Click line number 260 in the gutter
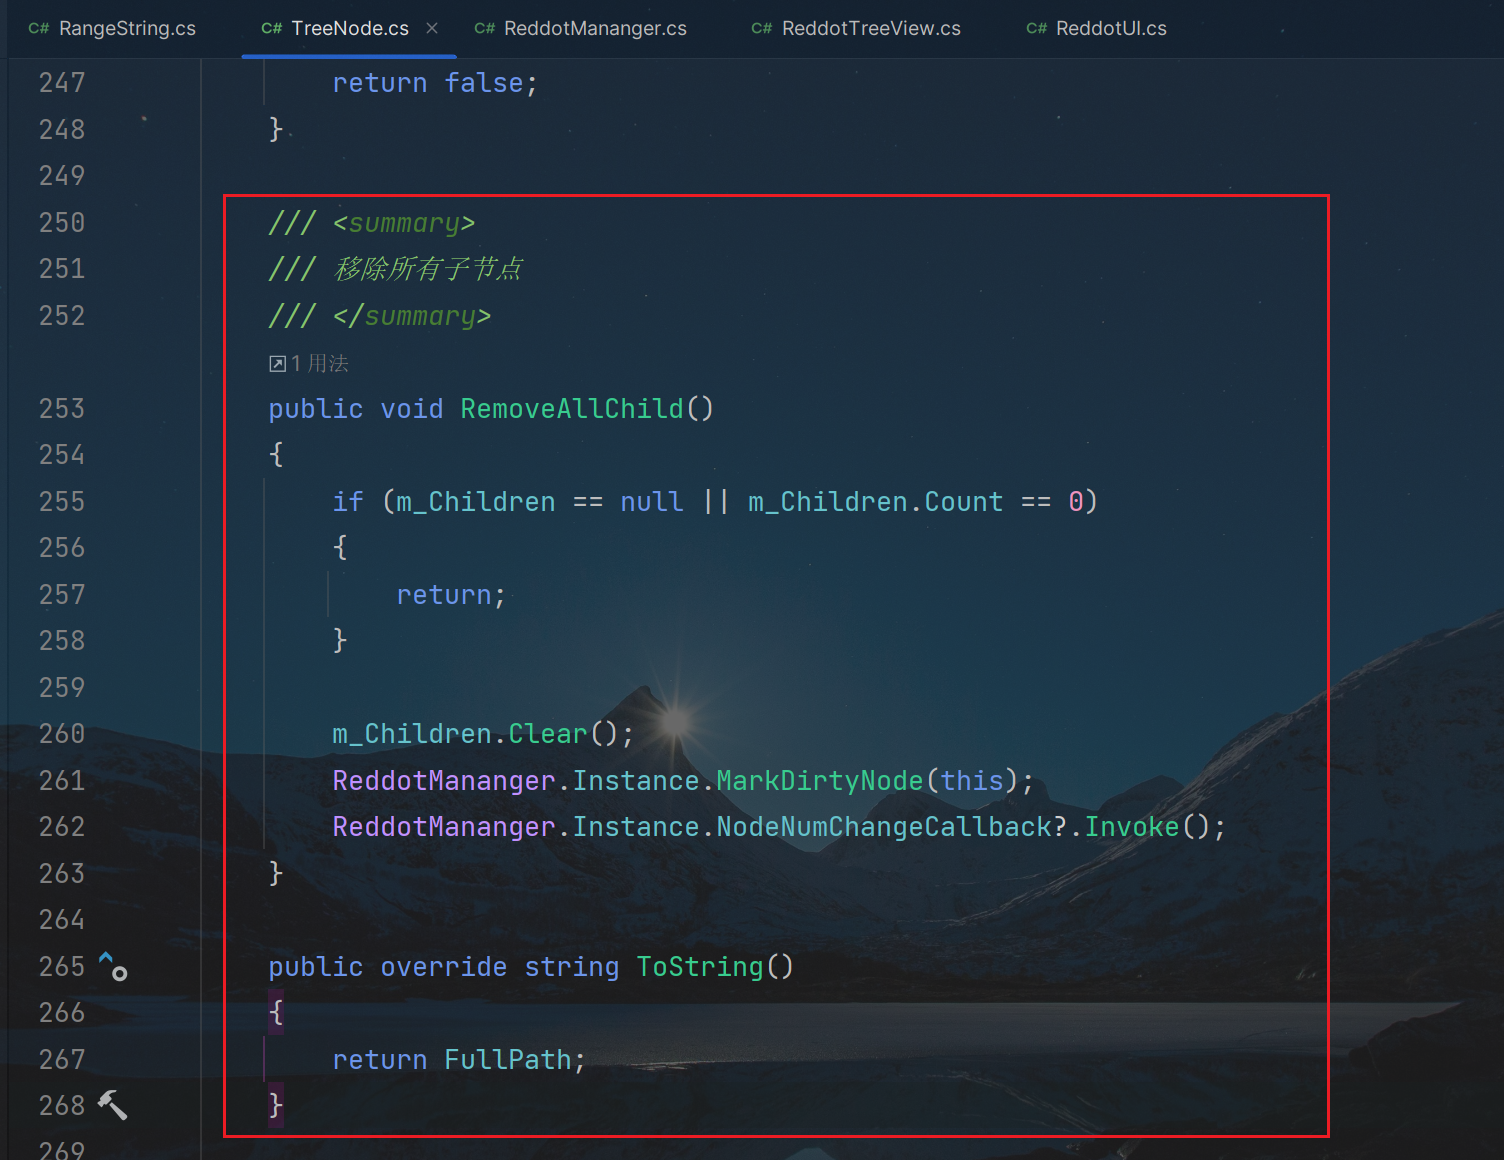The image size is (1504, 1160). [x=62, y=734]
